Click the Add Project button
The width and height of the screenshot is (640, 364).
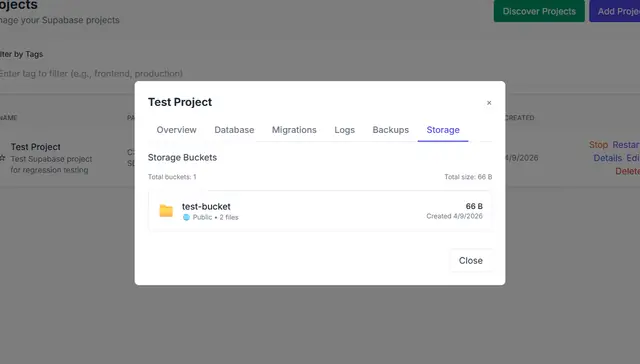click(616, 11)
